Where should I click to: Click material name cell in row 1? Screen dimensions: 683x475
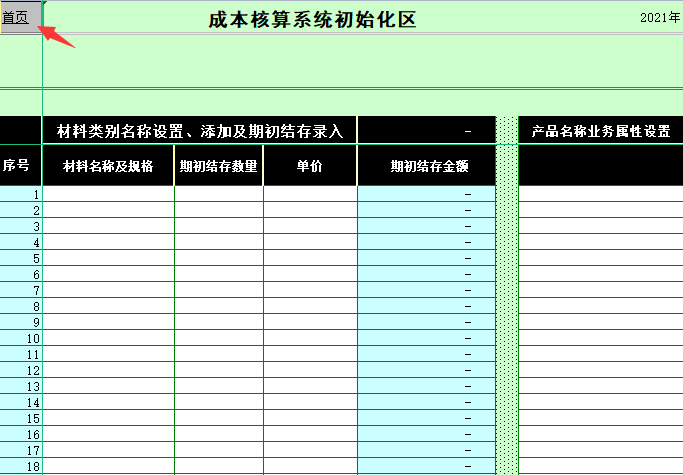tap(108, 194)
